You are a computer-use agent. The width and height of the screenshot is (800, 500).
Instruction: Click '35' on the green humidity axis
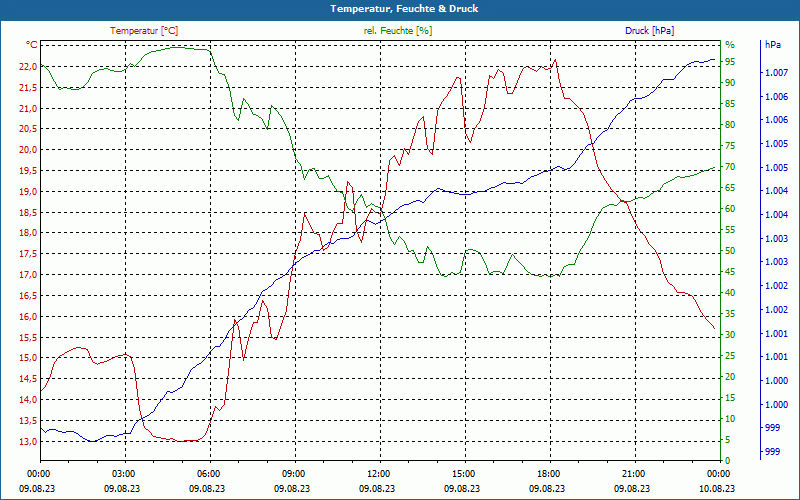730,314
